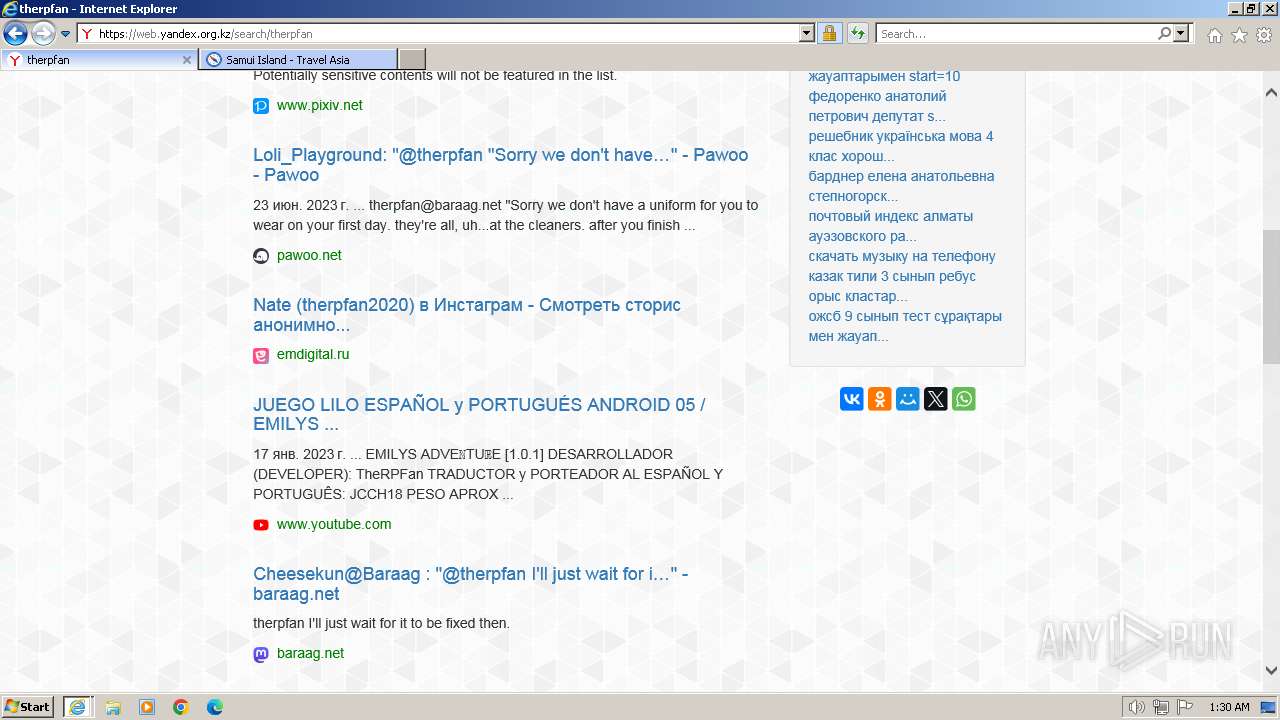Open suggestion 'решебник українська мова 4 клас'
The width and height of the screenshot is (1280, 720).
pyautogui.click(x=901, y=146)
